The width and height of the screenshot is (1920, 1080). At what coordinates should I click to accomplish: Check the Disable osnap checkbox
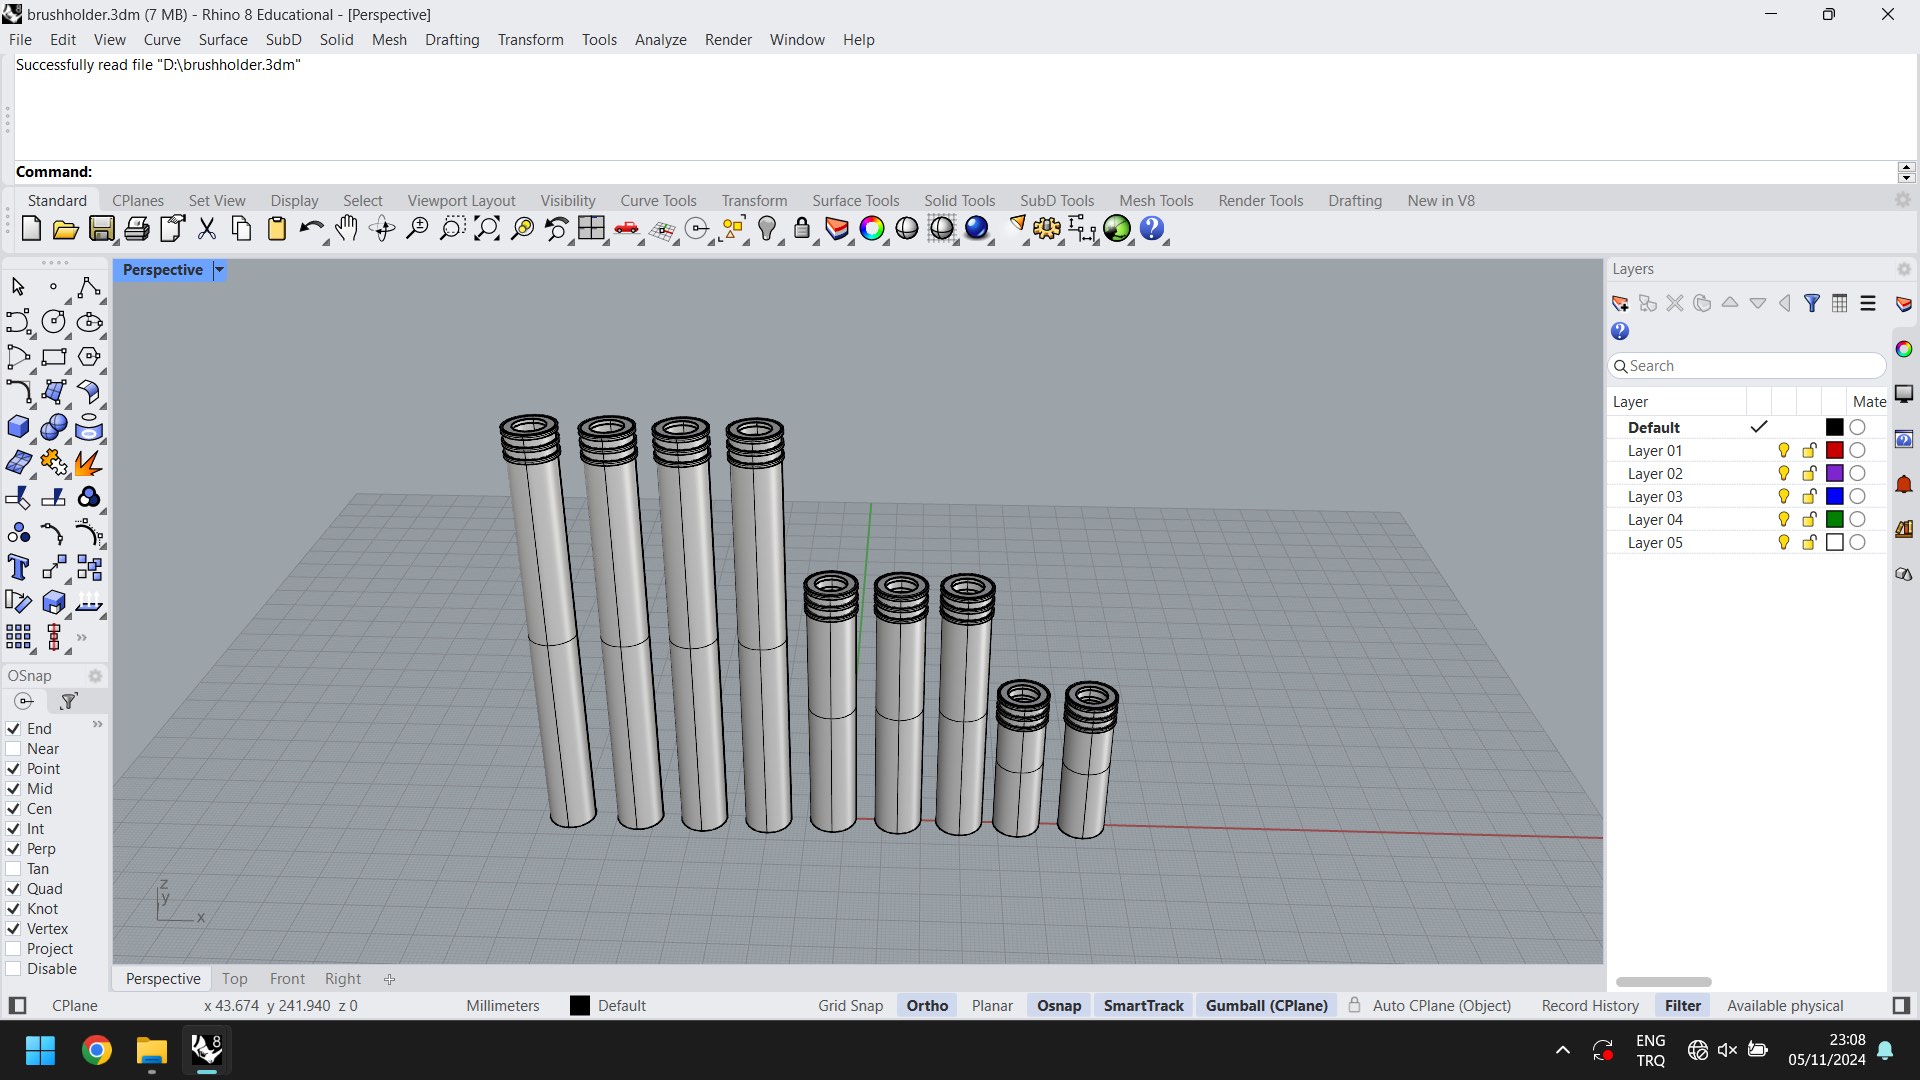(13, 969)
